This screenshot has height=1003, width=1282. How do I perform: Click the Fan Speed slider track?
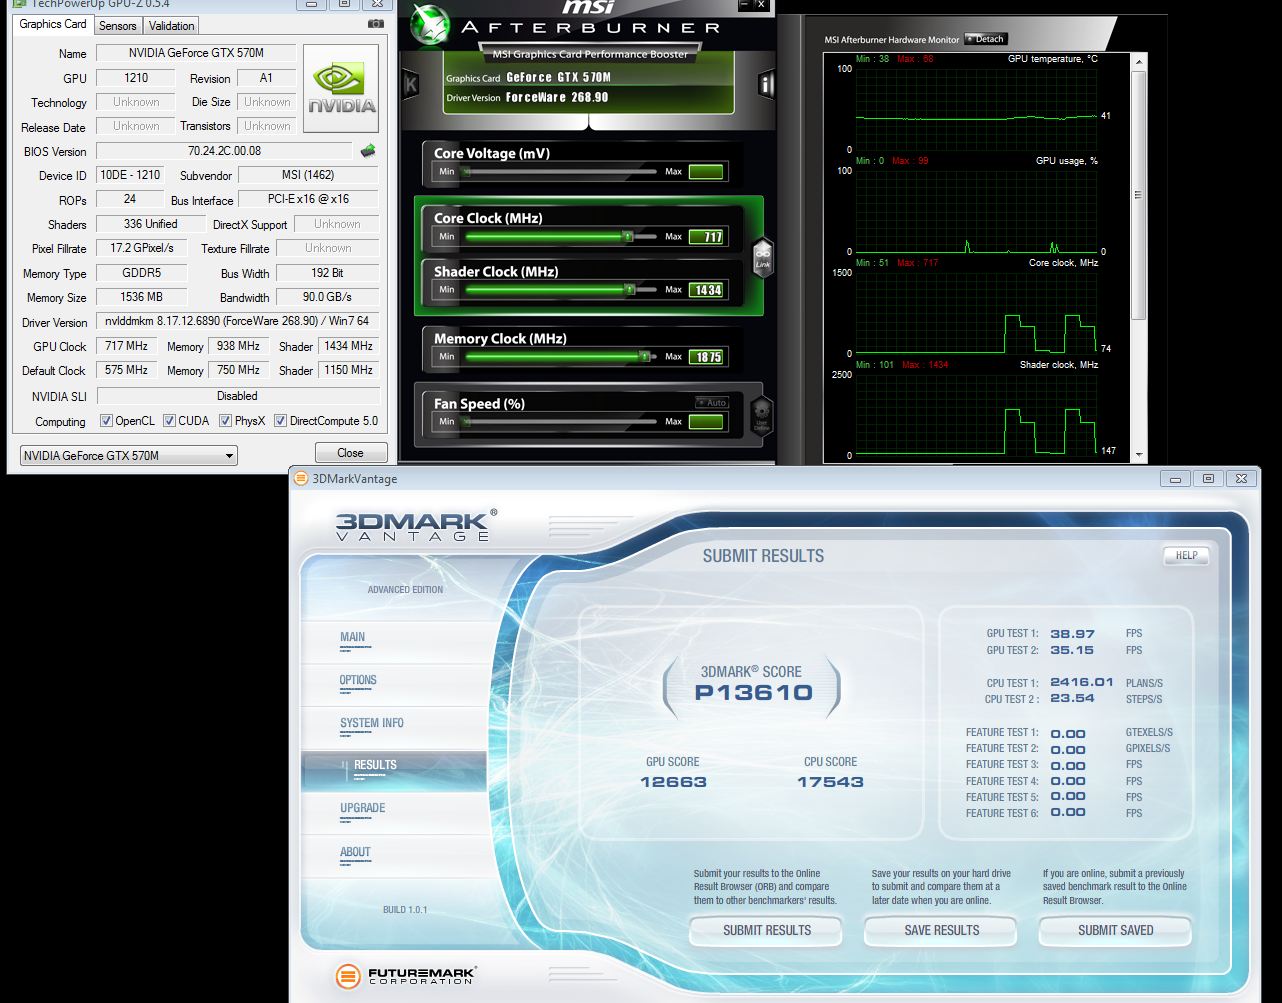[x=560, y=422]
